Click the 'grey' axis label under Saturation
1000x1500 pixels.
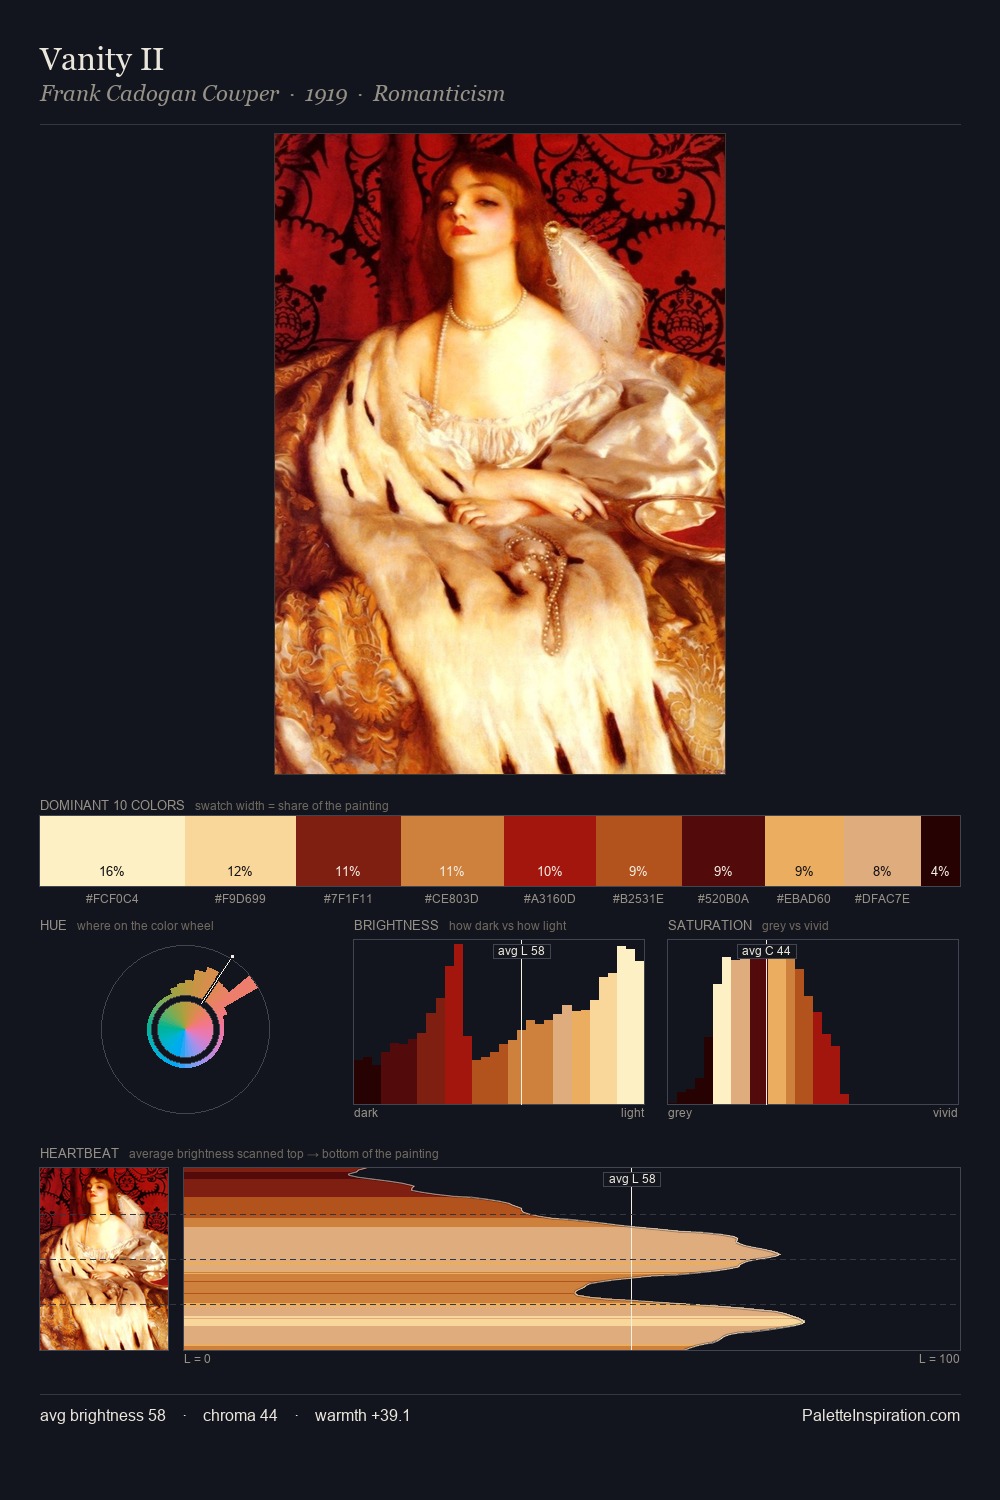tap(680, 1113)
